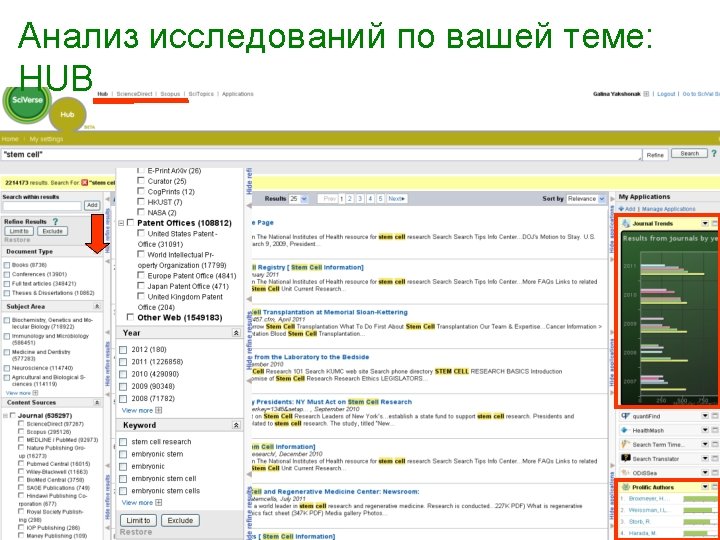Collapse the Keyword section
Screen dimensions: 720x540
click(x=236, y=426)
